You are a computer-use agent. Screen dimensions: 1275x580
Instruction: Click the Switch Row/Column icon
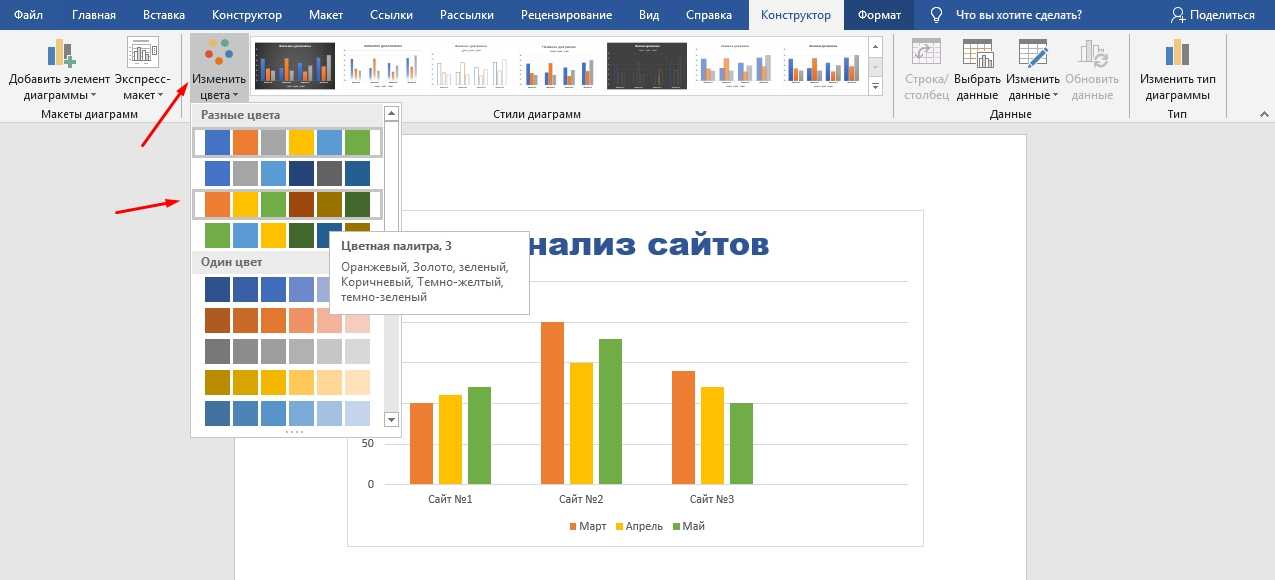pyautogui.click(x=925, y=54)
